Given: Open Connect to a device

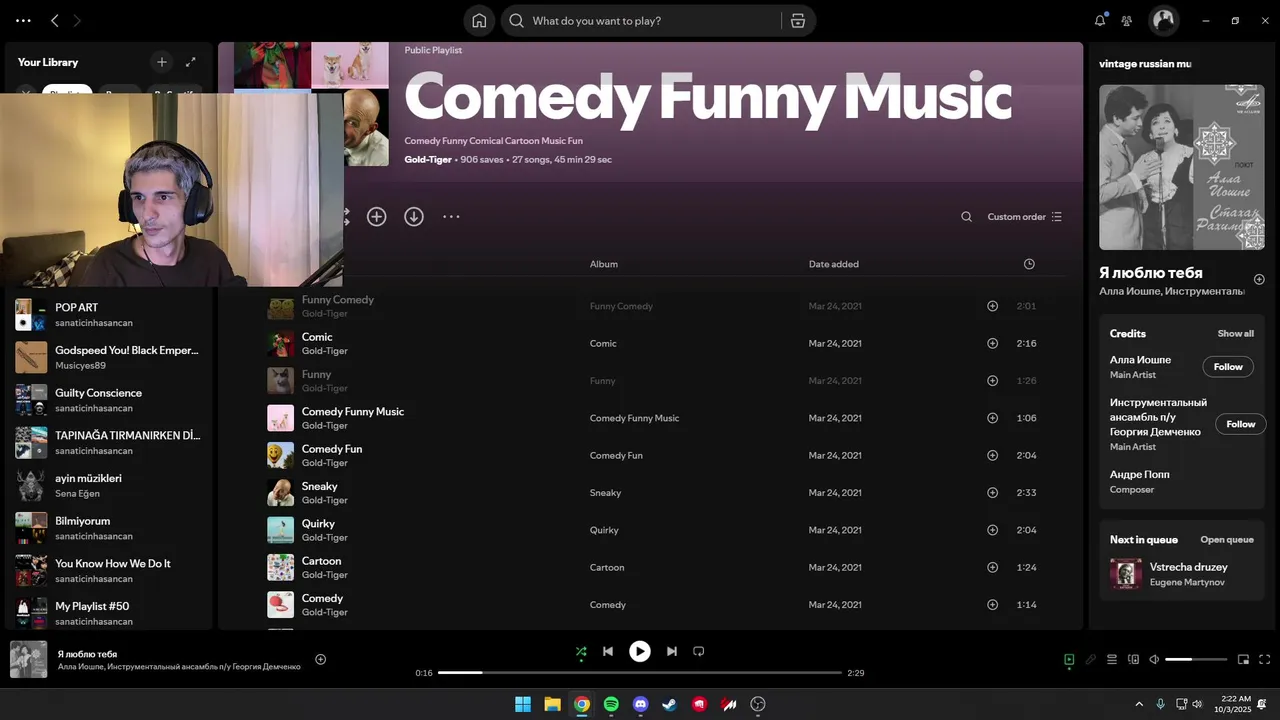Looking at the screenshot, I should [x=1133, y=660].
